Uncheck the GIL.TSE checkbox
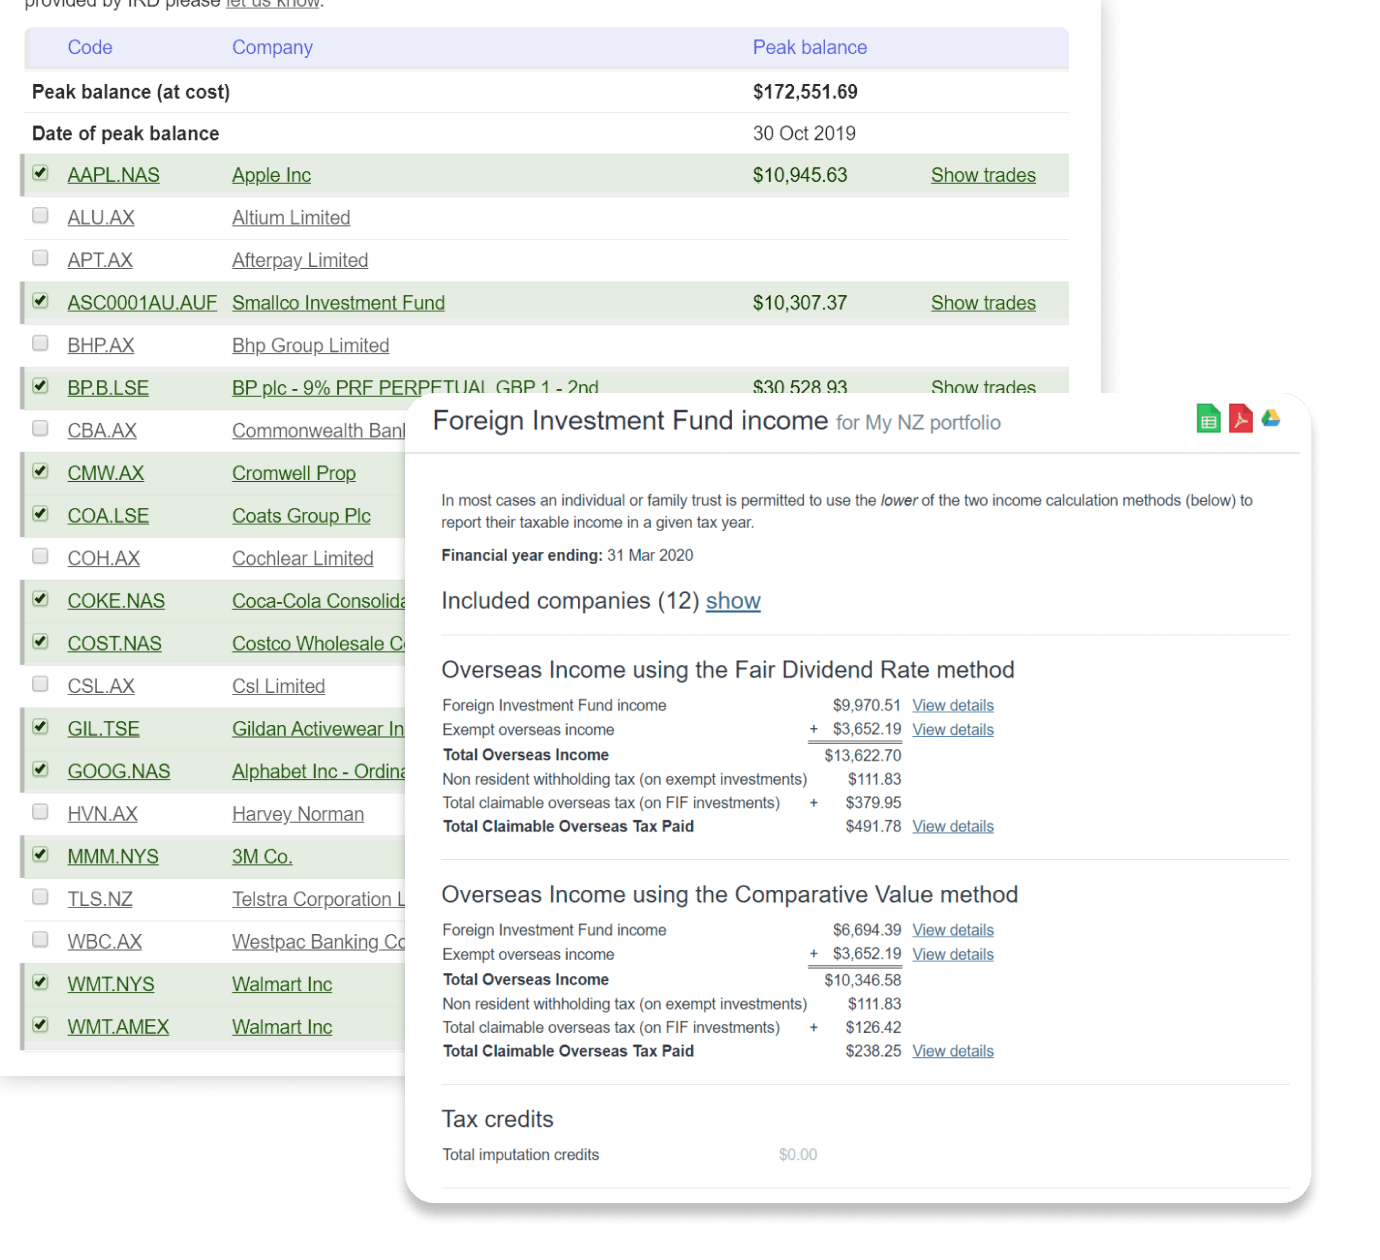 (x=40, y=727)
